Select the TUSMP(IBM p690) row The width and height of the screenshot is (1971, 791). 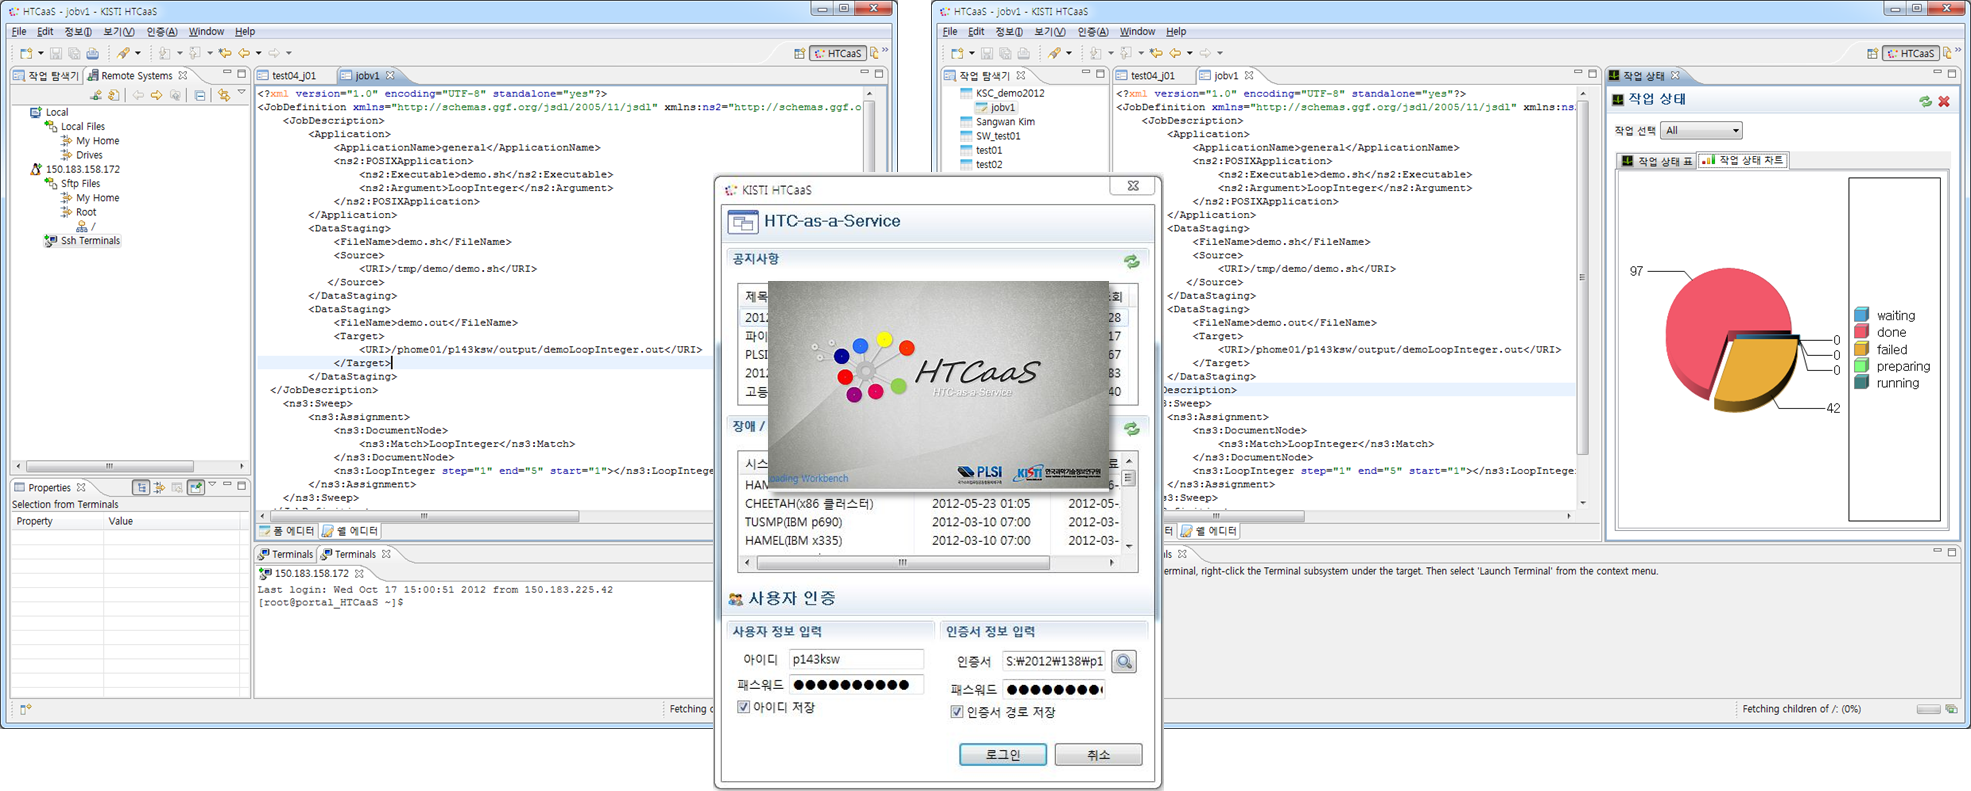point(930,522)
